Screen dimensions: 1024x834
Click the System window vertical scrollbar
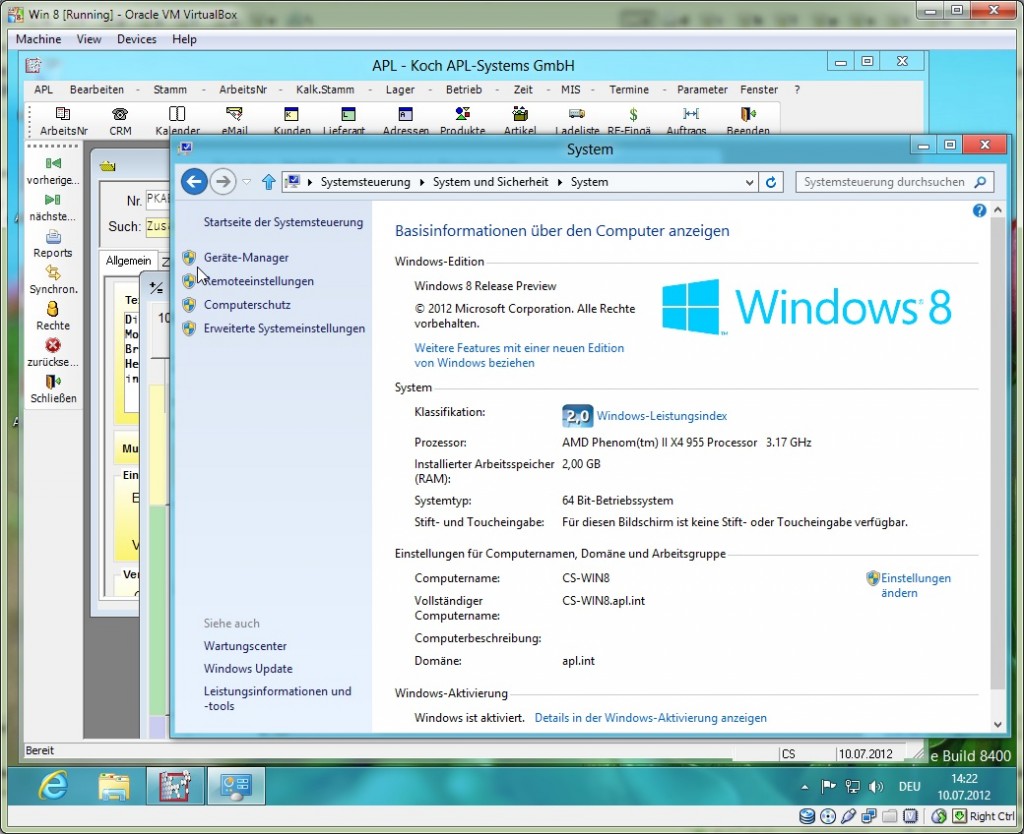[x=997, y=468]
